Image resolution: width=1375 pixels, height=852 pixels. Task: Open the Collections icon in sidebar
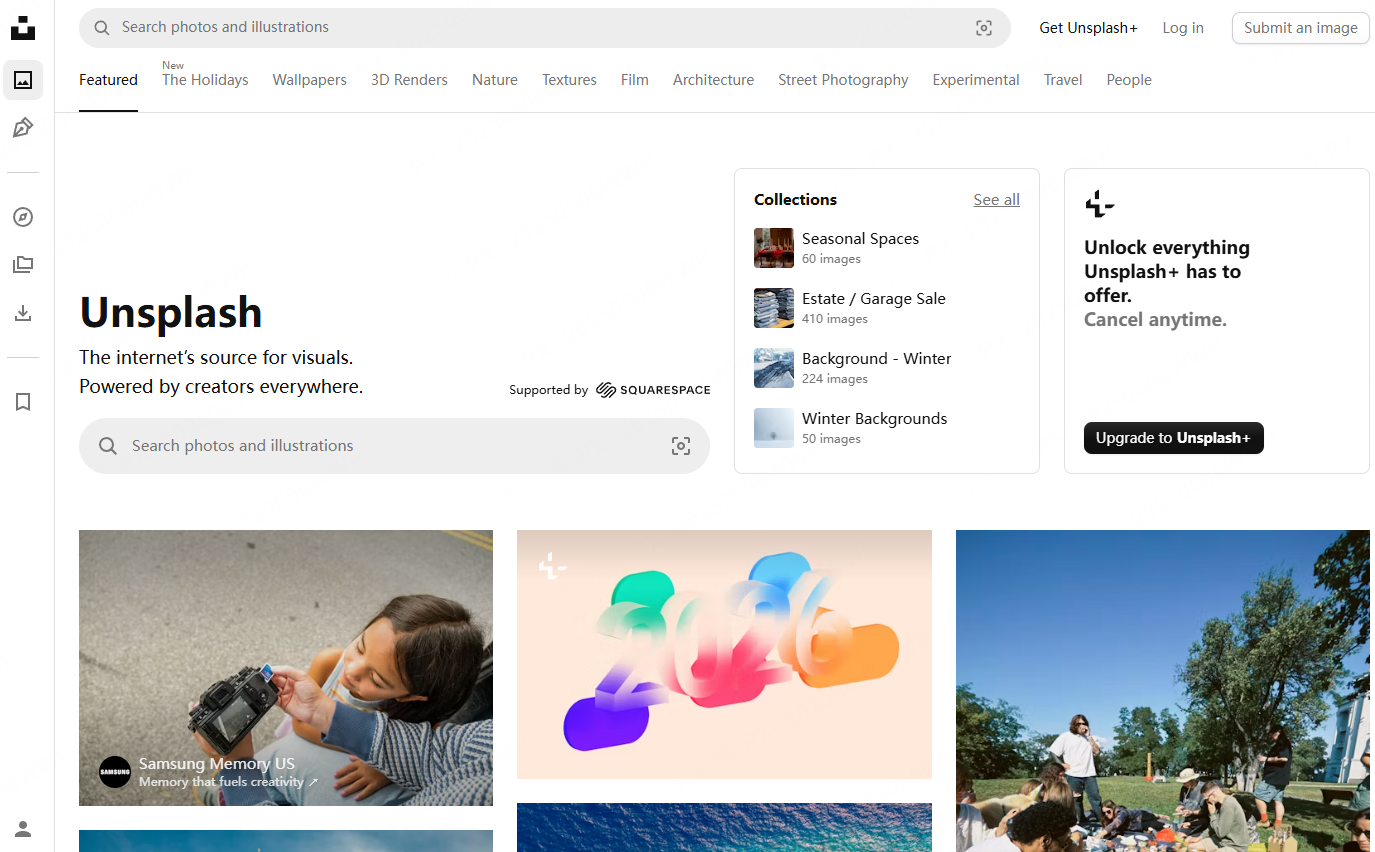pyautogui.click(x=23, y=265)
